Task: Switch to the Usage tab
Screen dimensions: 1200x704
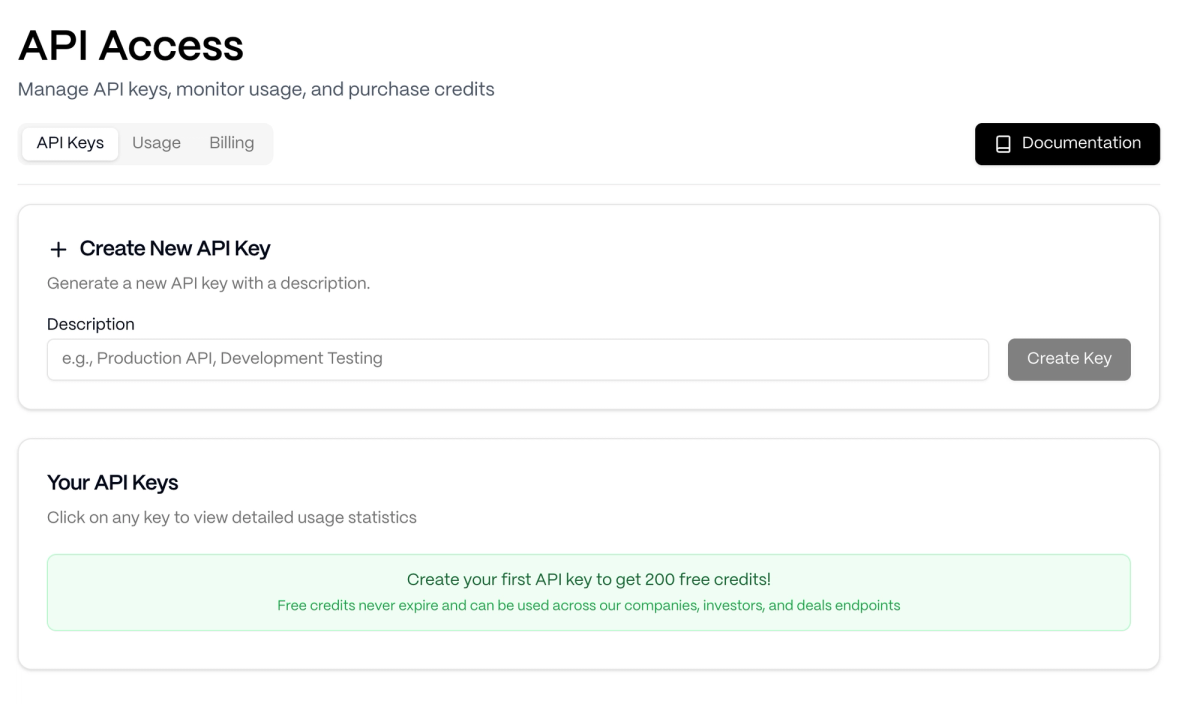Action: tap(156, 143)
